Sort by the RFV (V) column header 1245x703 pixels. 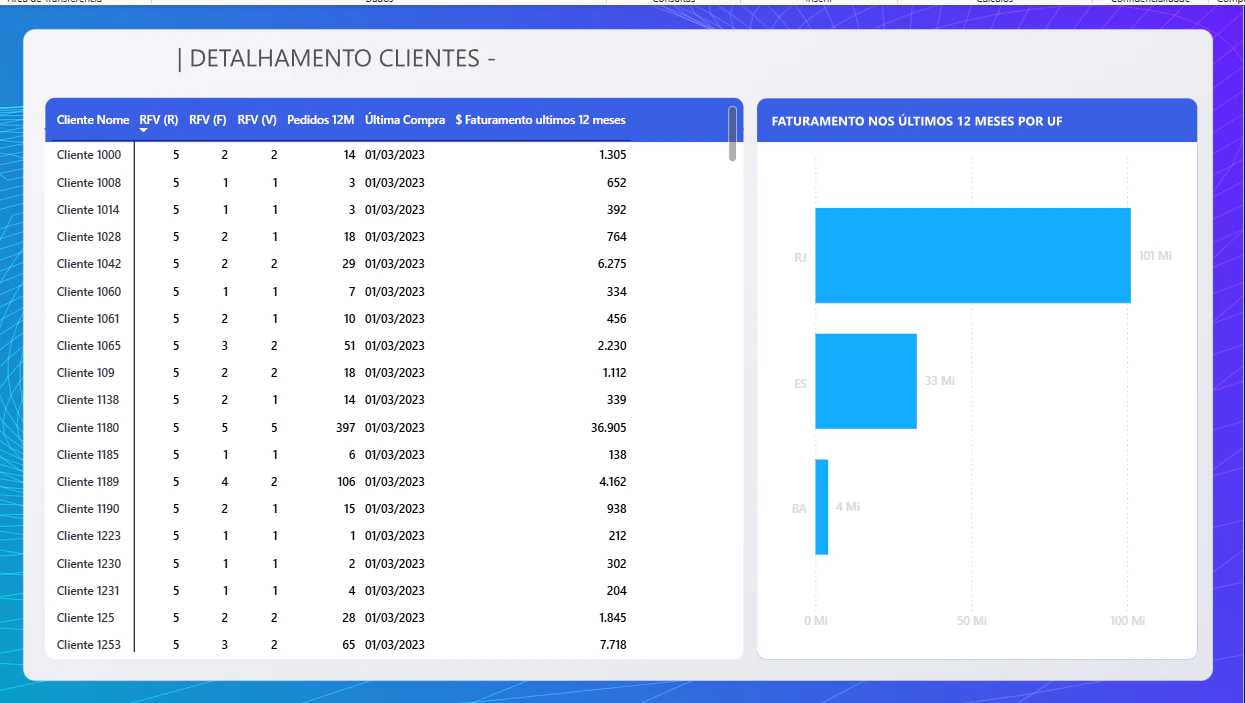pyautogui.click(x=257, y=120)
